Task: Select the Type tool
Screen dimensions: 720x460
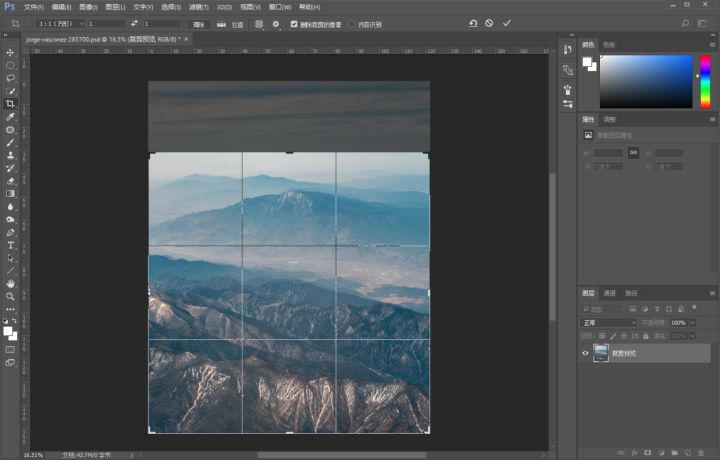Action: pyautogui.click(x=10, y=245)
